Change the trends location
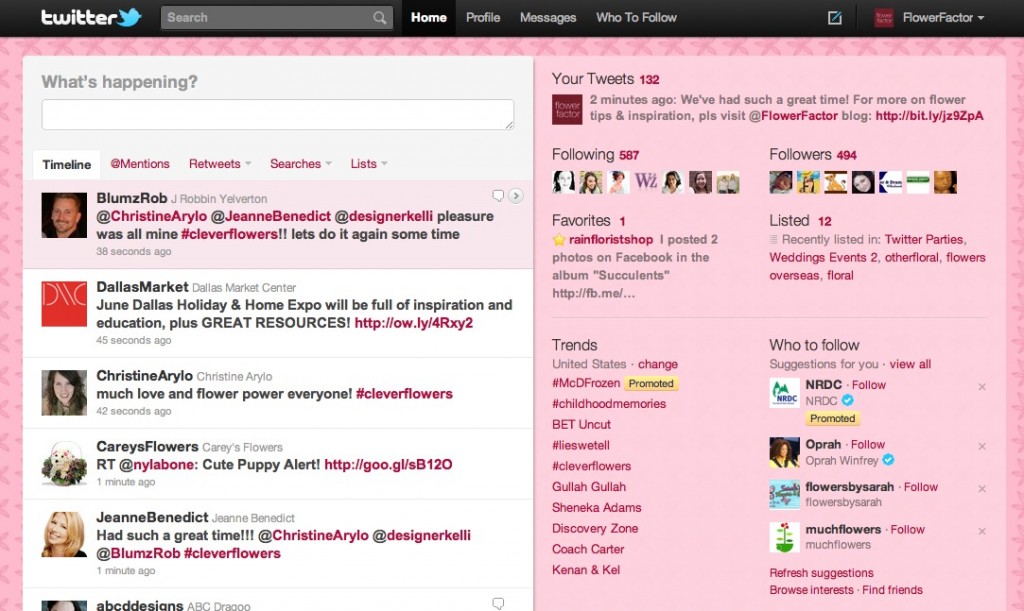Screen dimensions: 1024x611 [658, 364]
